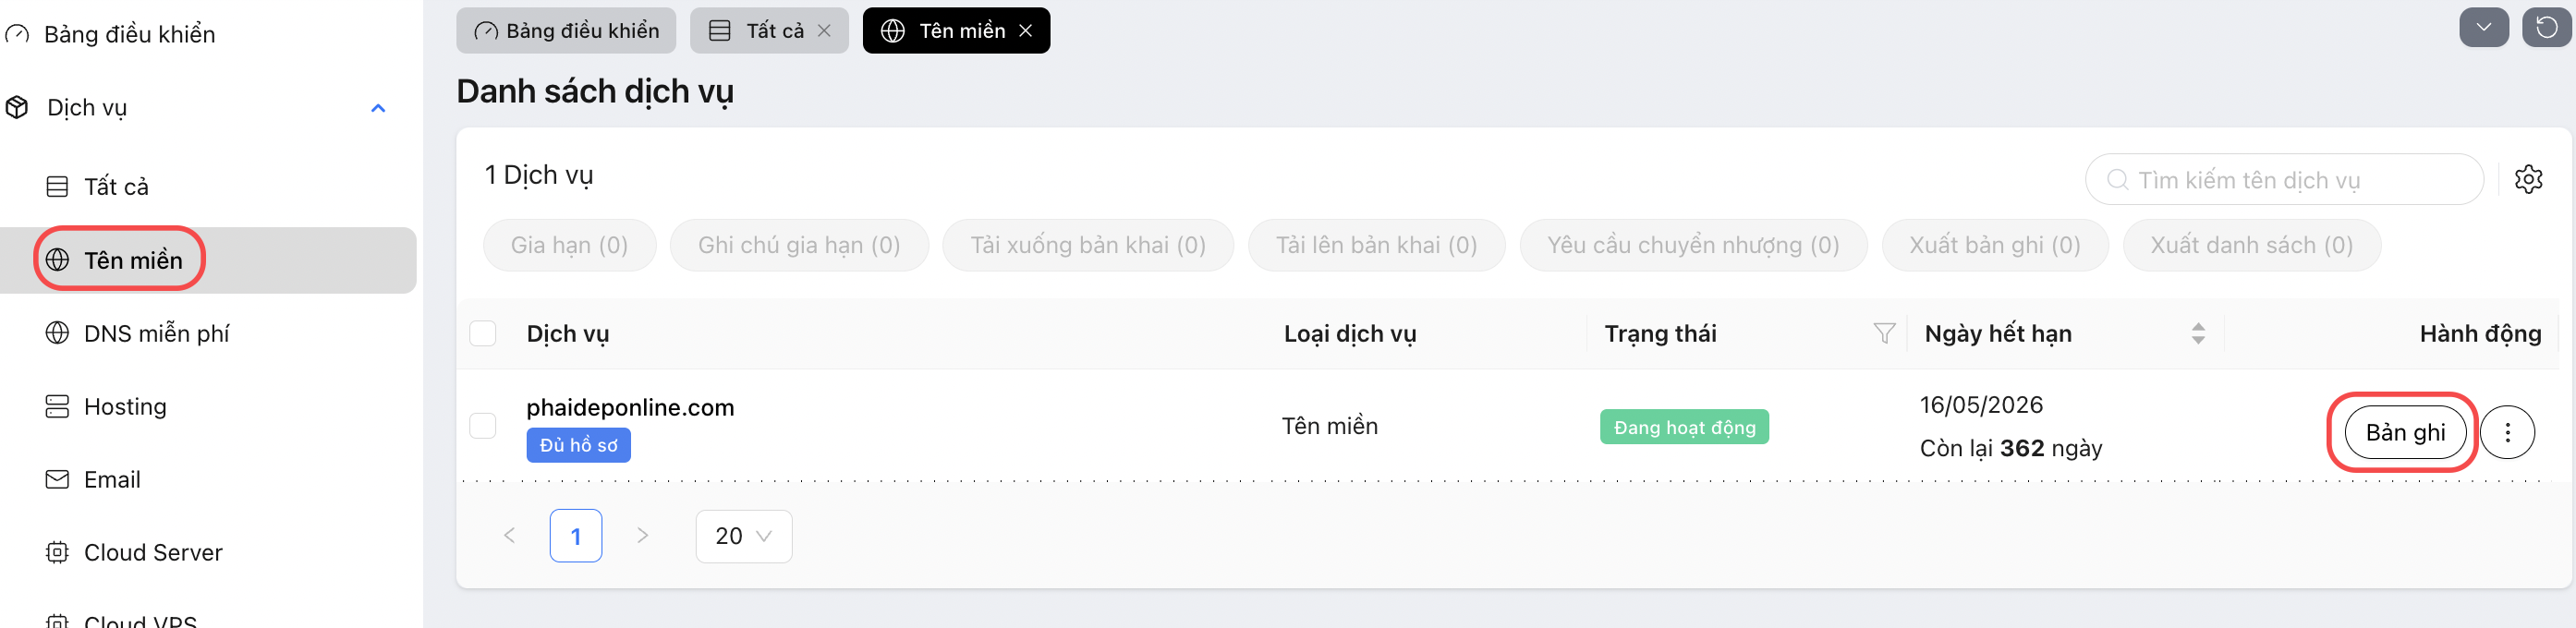Click the refresh icon at top right
This screenshot has width=2576, height=628.
2546,28
